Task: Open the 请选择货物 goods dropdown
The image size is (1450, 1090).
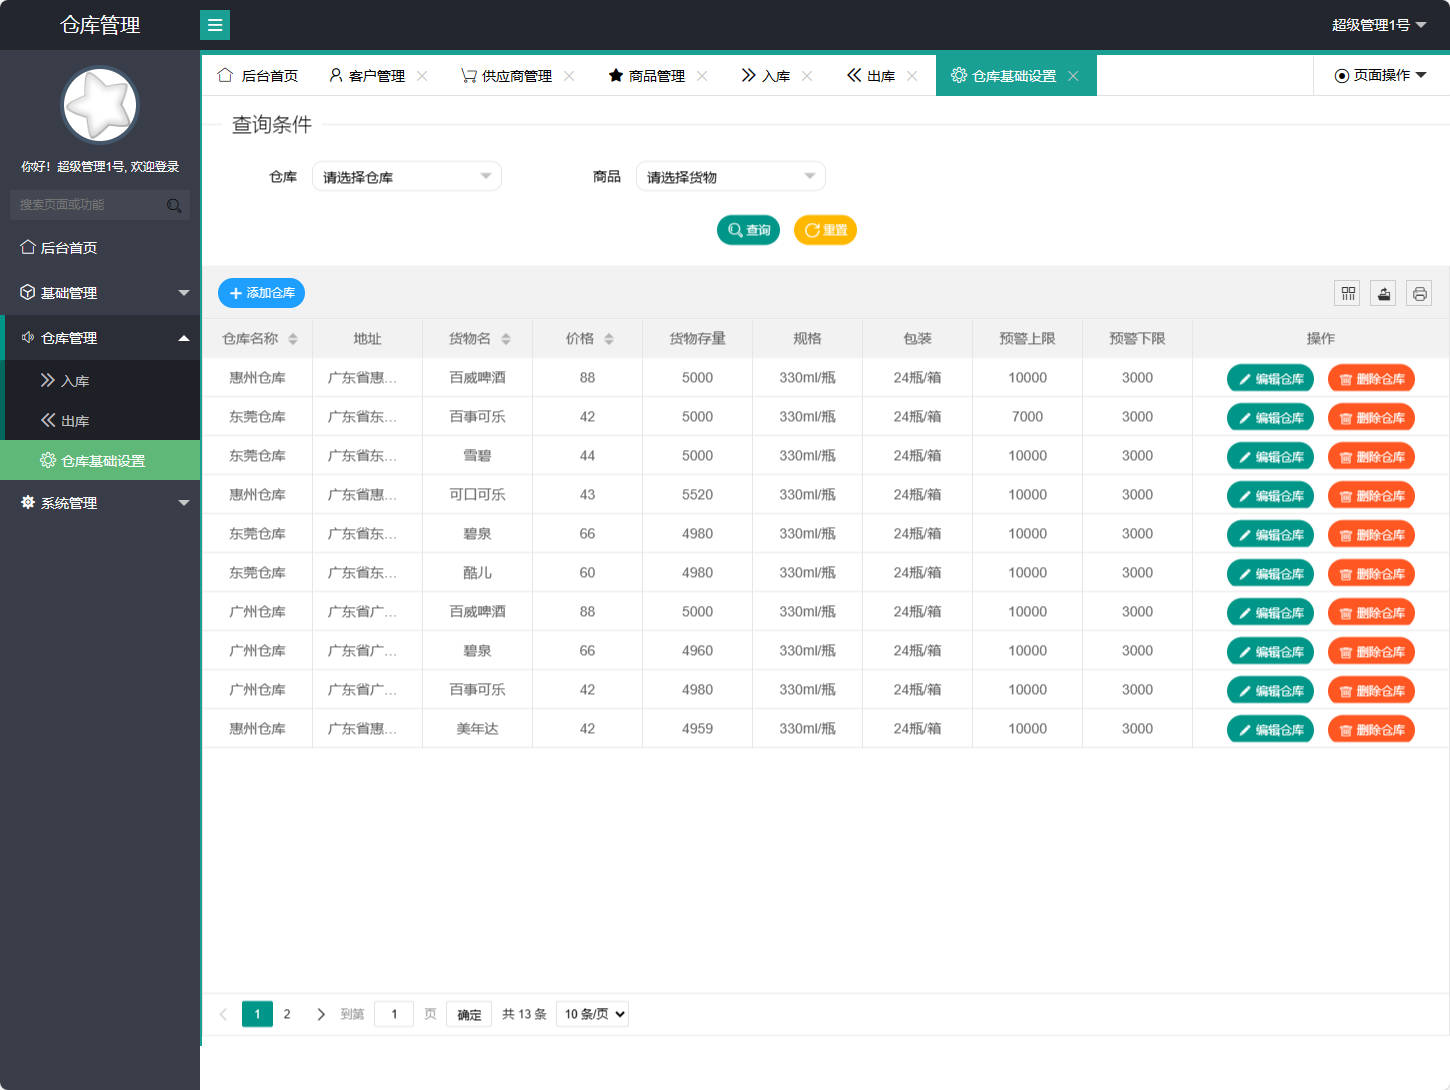Action: coord(730,176)
